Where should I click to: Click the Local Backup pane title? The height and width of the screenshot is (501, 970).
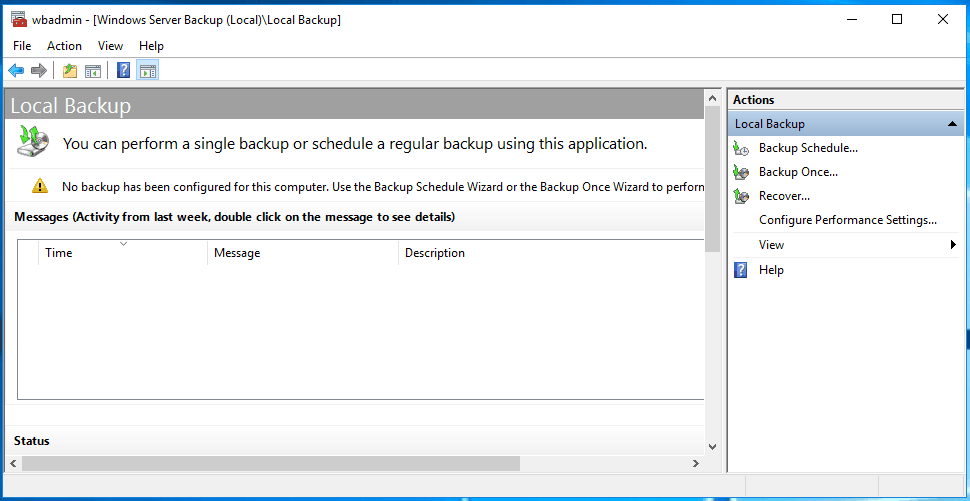coord(71,106)
